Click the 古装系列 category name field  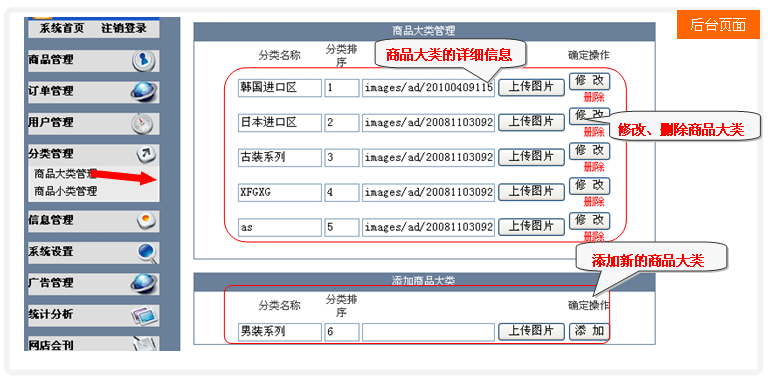tap(279, 157)
